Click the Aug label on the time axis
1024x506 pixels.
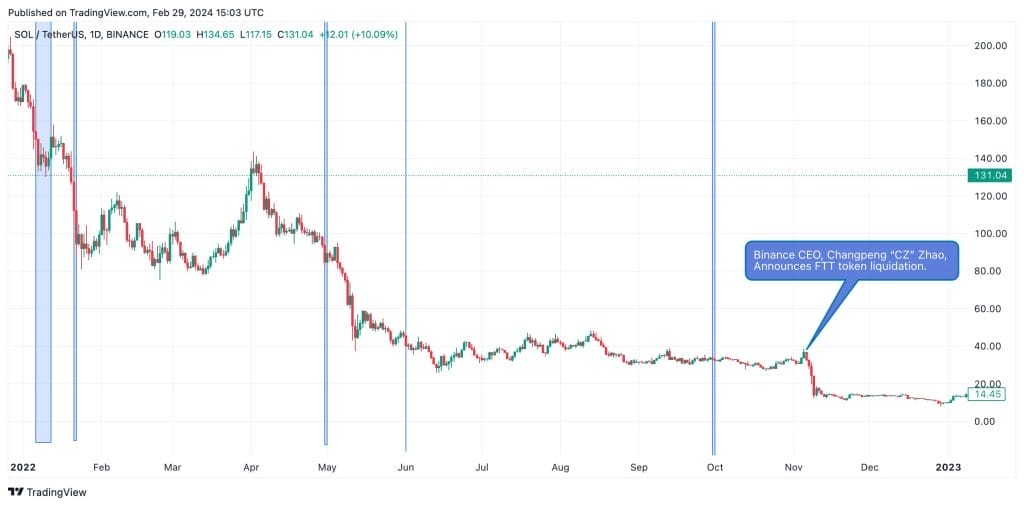pos(560,467)
